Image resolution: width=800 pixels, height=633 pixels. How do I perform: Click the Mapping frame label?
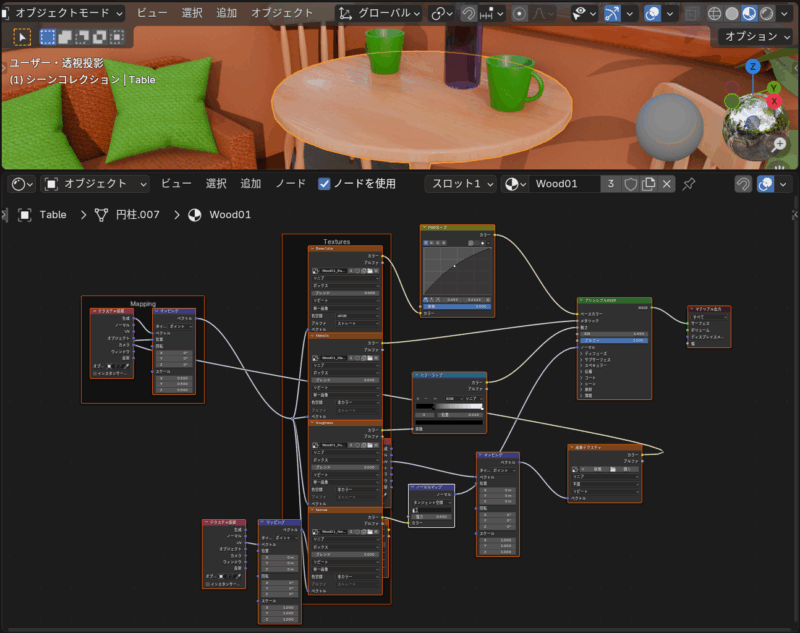[143, 303]
